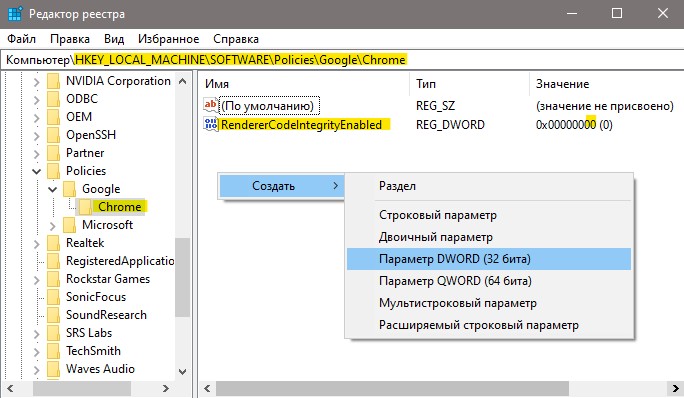
Task: Click the REG_DWORD type cell
Action: [450, 125]
